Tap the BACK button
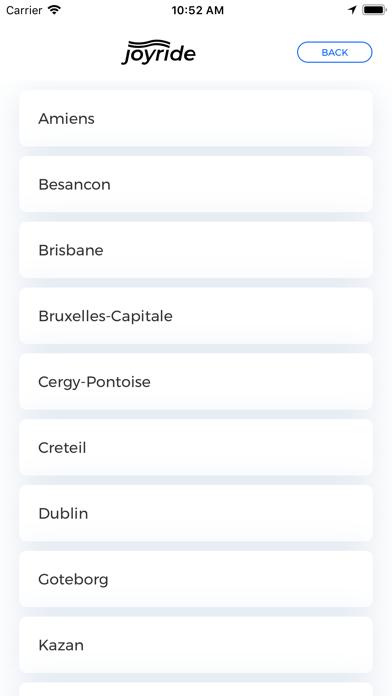The width and height of the screenshot is (392, 696). click(x=334, y=52)
